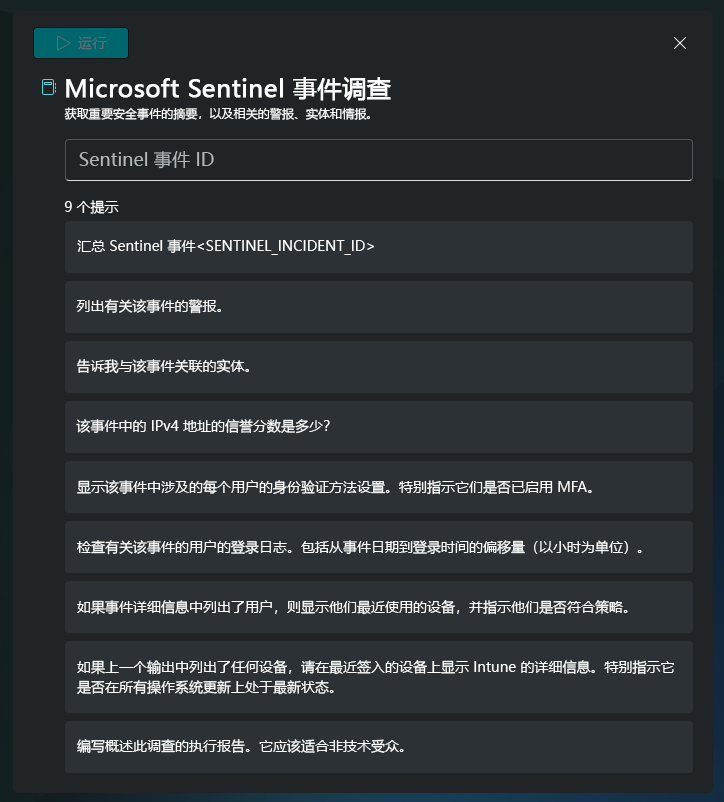Select the 汇总 Sentinel 事件 SENTINEL_INCIDENT_ID prompt
The height and width of the screenshot is (802, 724).
[x=379, y=247]
